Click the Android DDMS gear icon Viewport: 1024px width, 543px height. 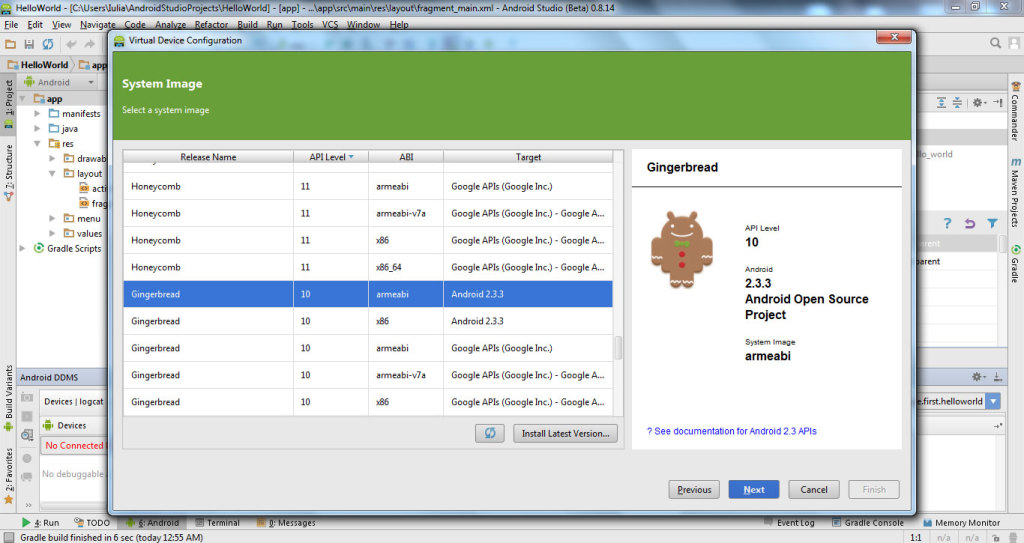point(978,377)
